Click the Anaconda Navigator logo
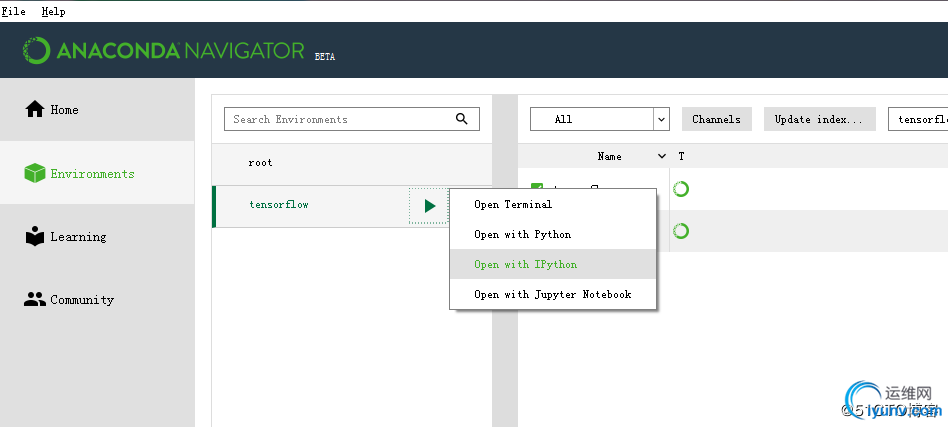The height and width of the screenshot is (427, 948). [163, 51]
